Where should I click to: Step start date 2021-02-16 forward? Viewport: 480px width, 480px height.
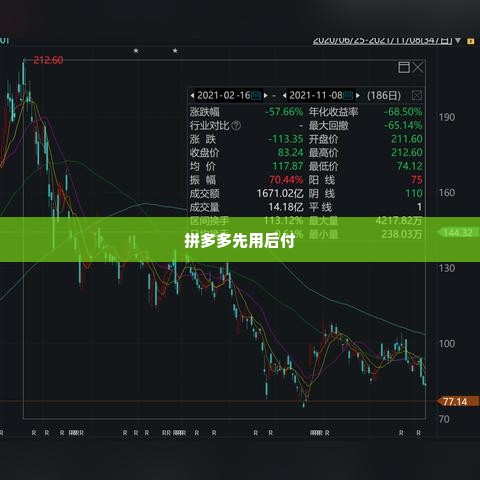pos(266,96)
